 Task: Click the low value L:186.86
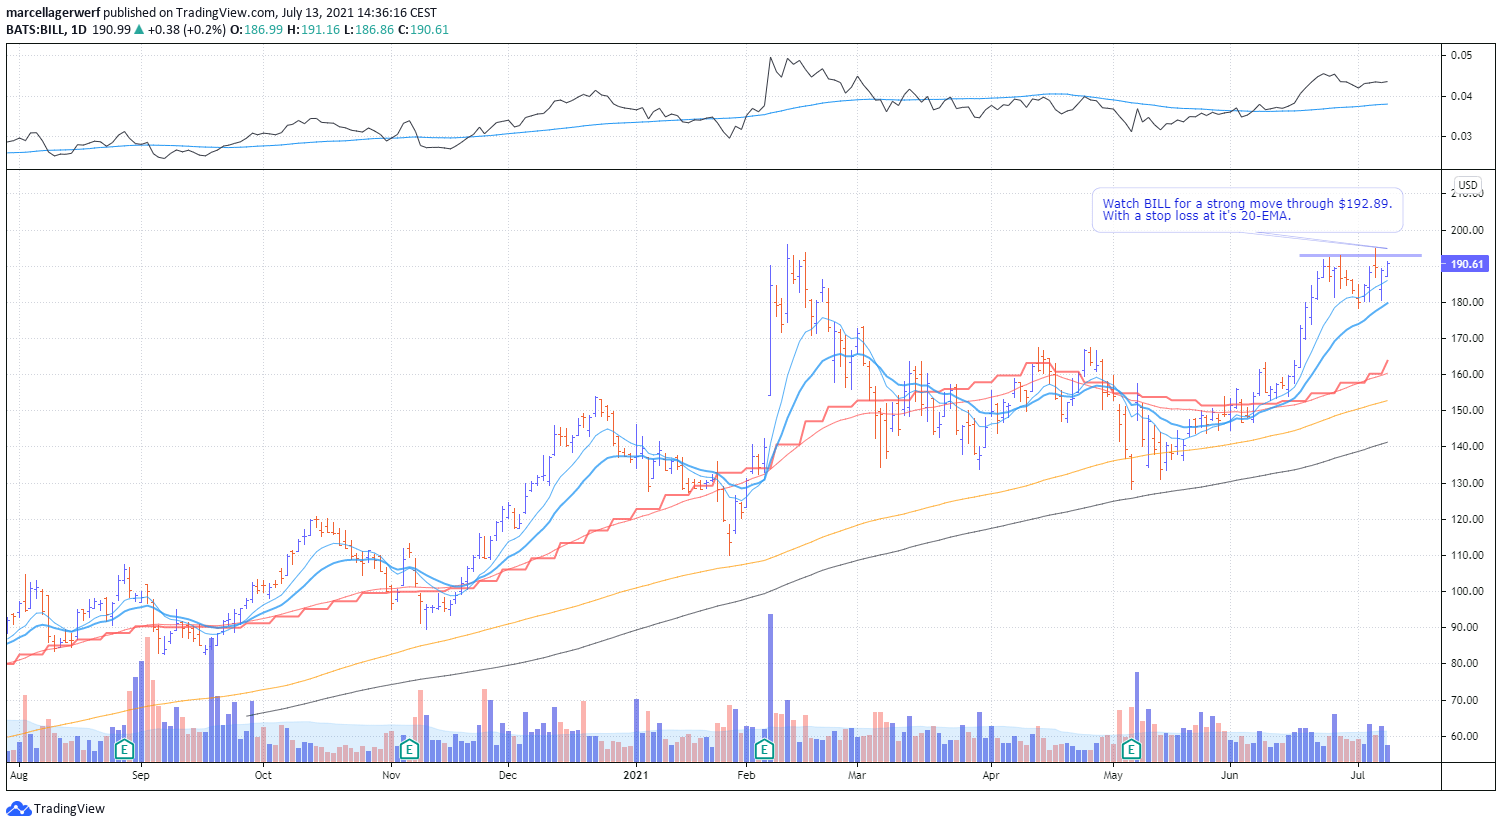[367, 29]
